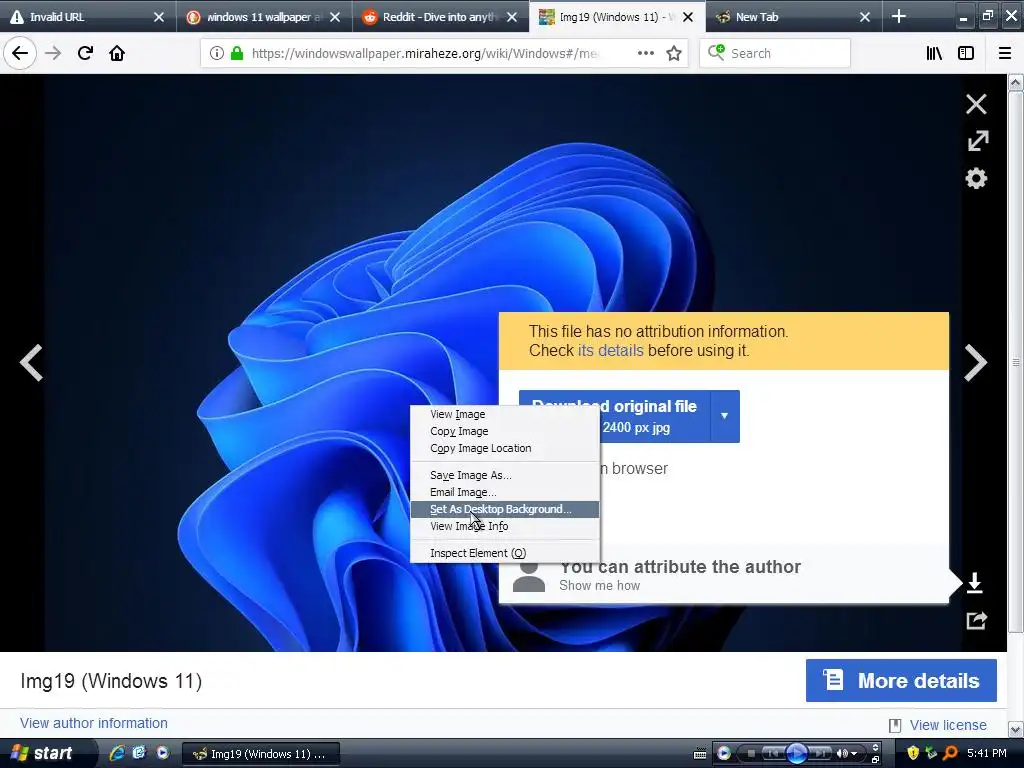
Task: Select Copy Image Location
Action: click(x=504, y=448)
